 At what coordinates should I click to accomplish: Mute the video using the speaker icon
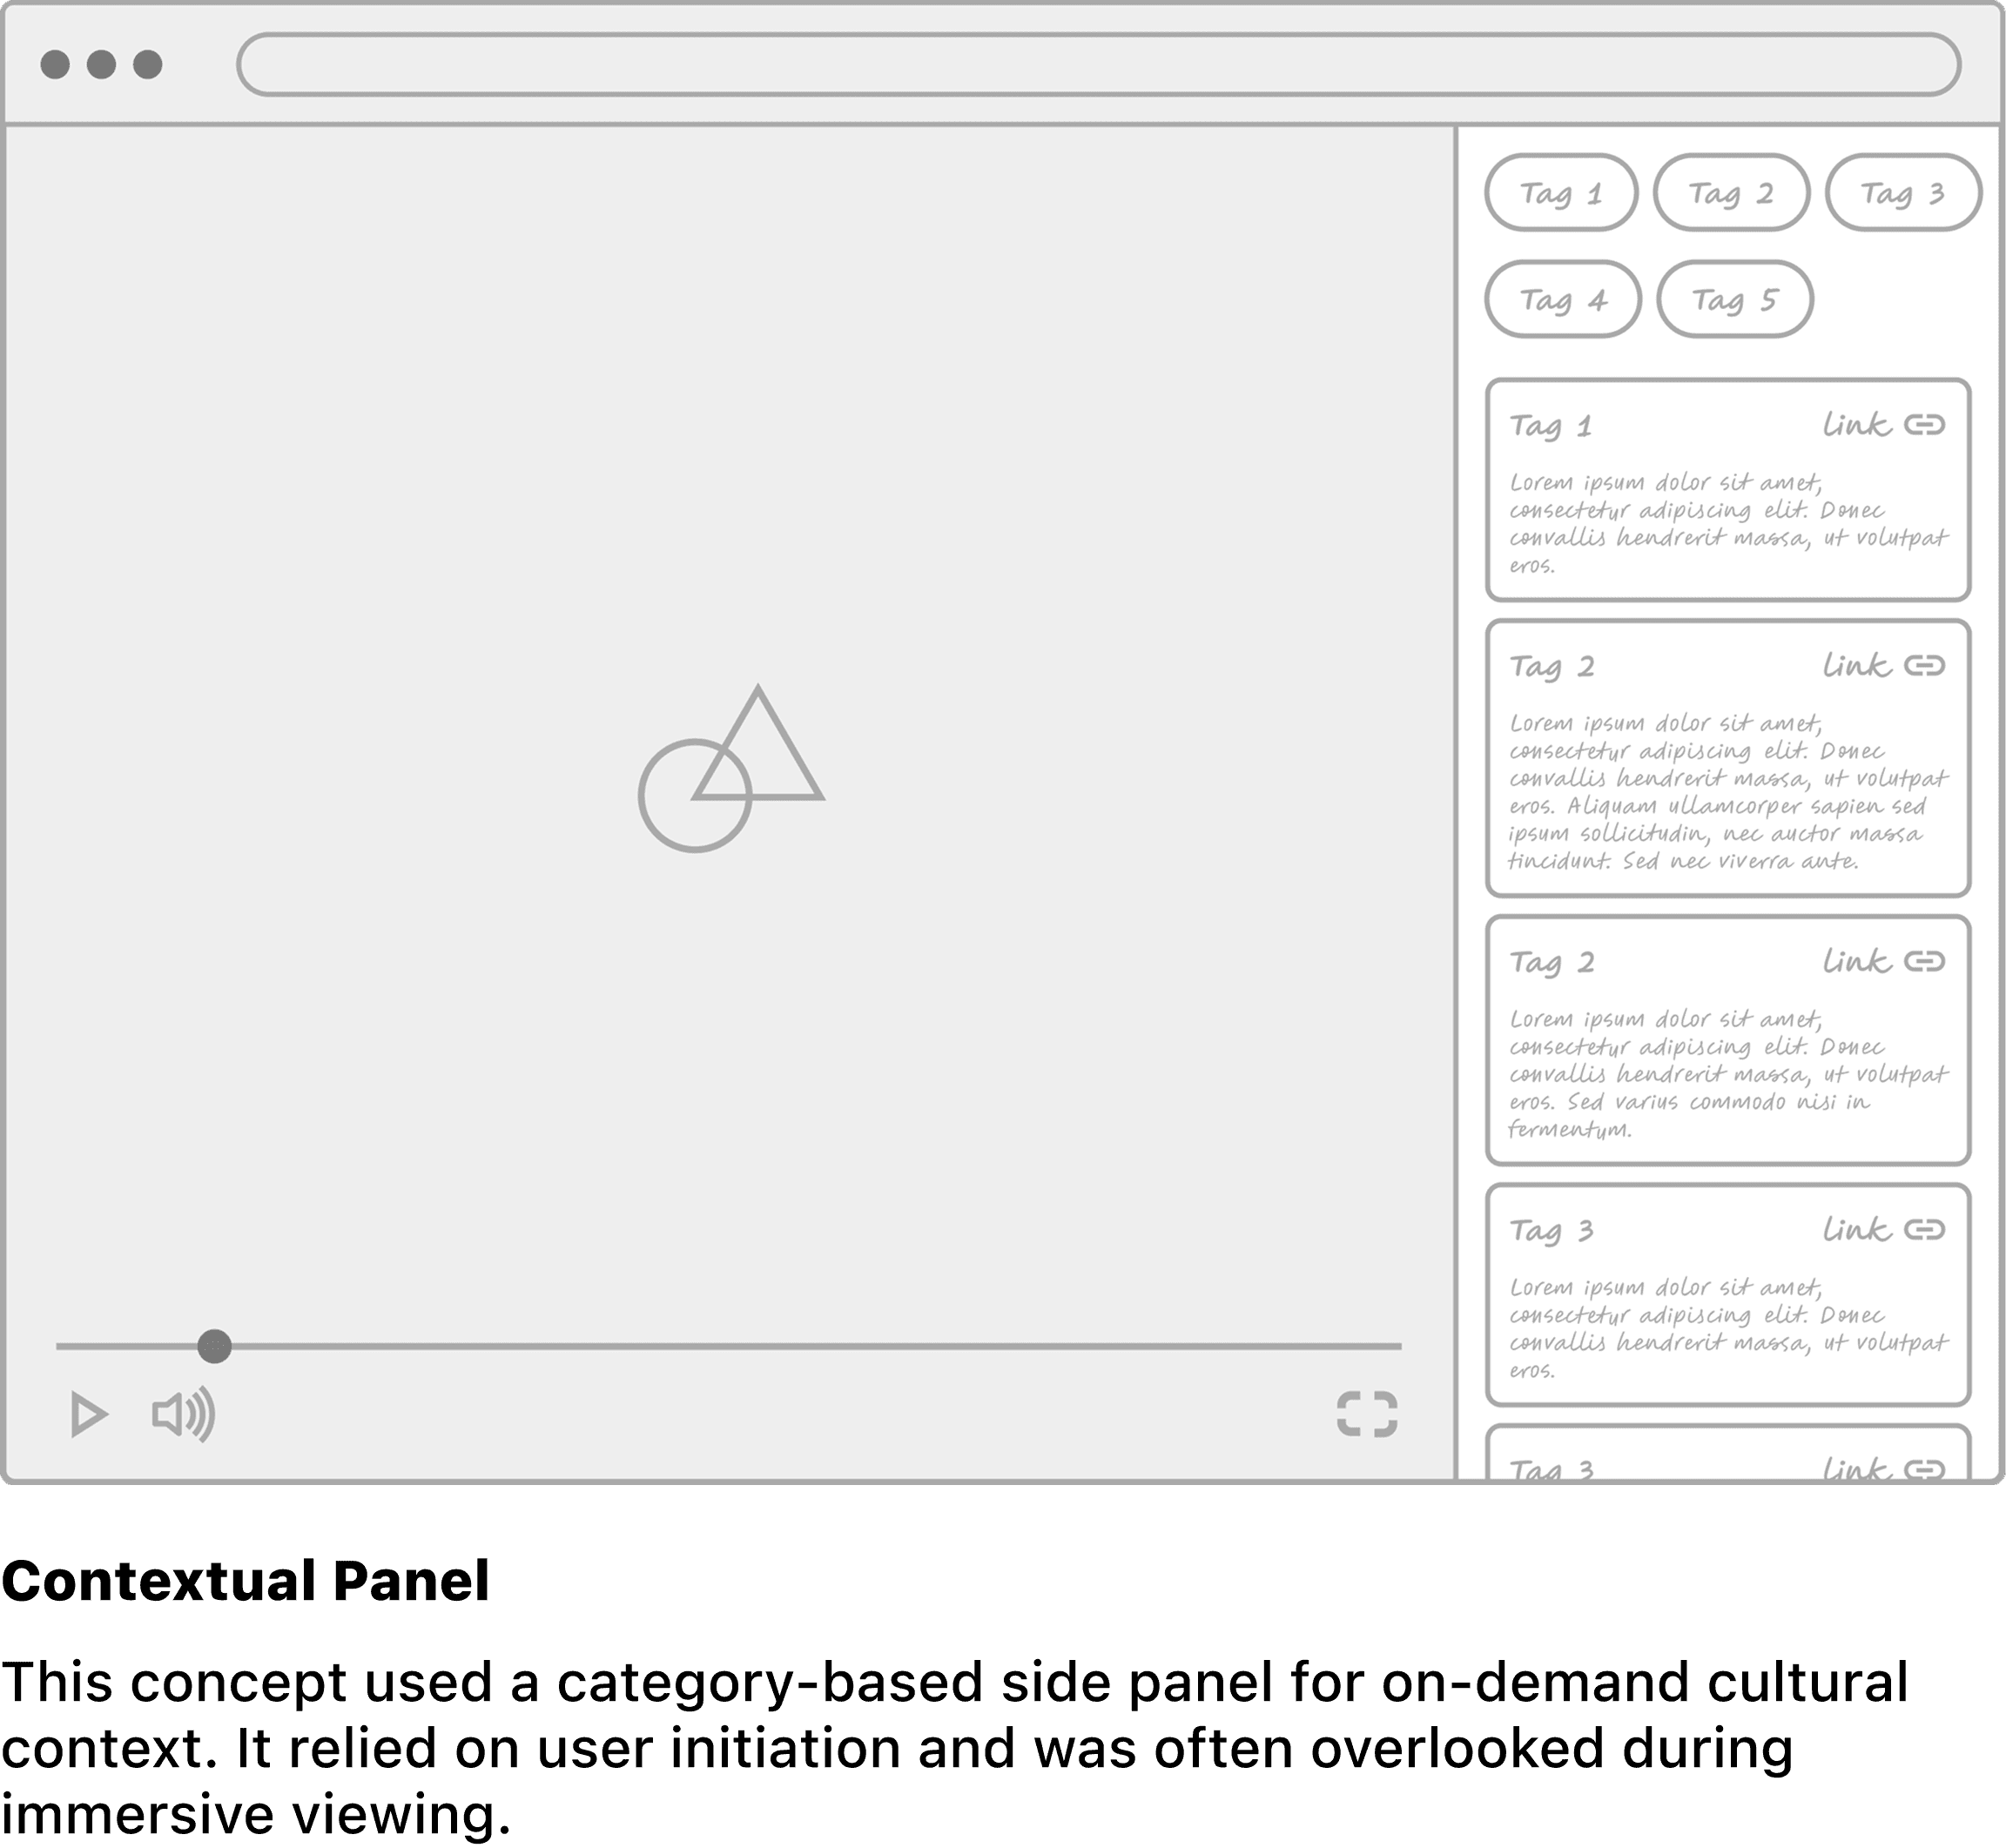point(183,1414)
